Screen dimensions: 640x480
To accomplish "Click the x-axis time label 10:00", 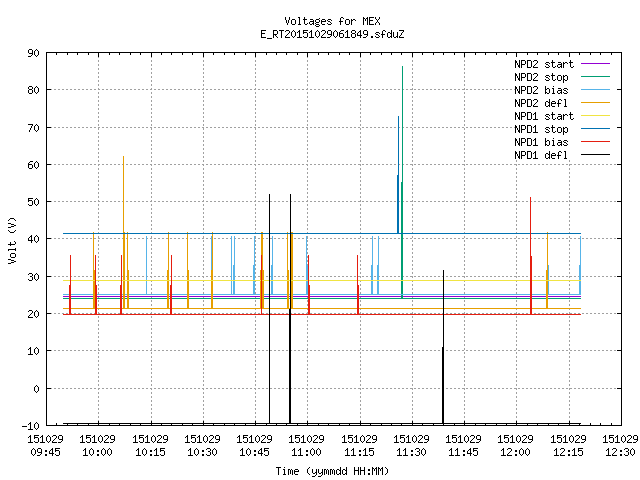I will (x=97, y=452).
